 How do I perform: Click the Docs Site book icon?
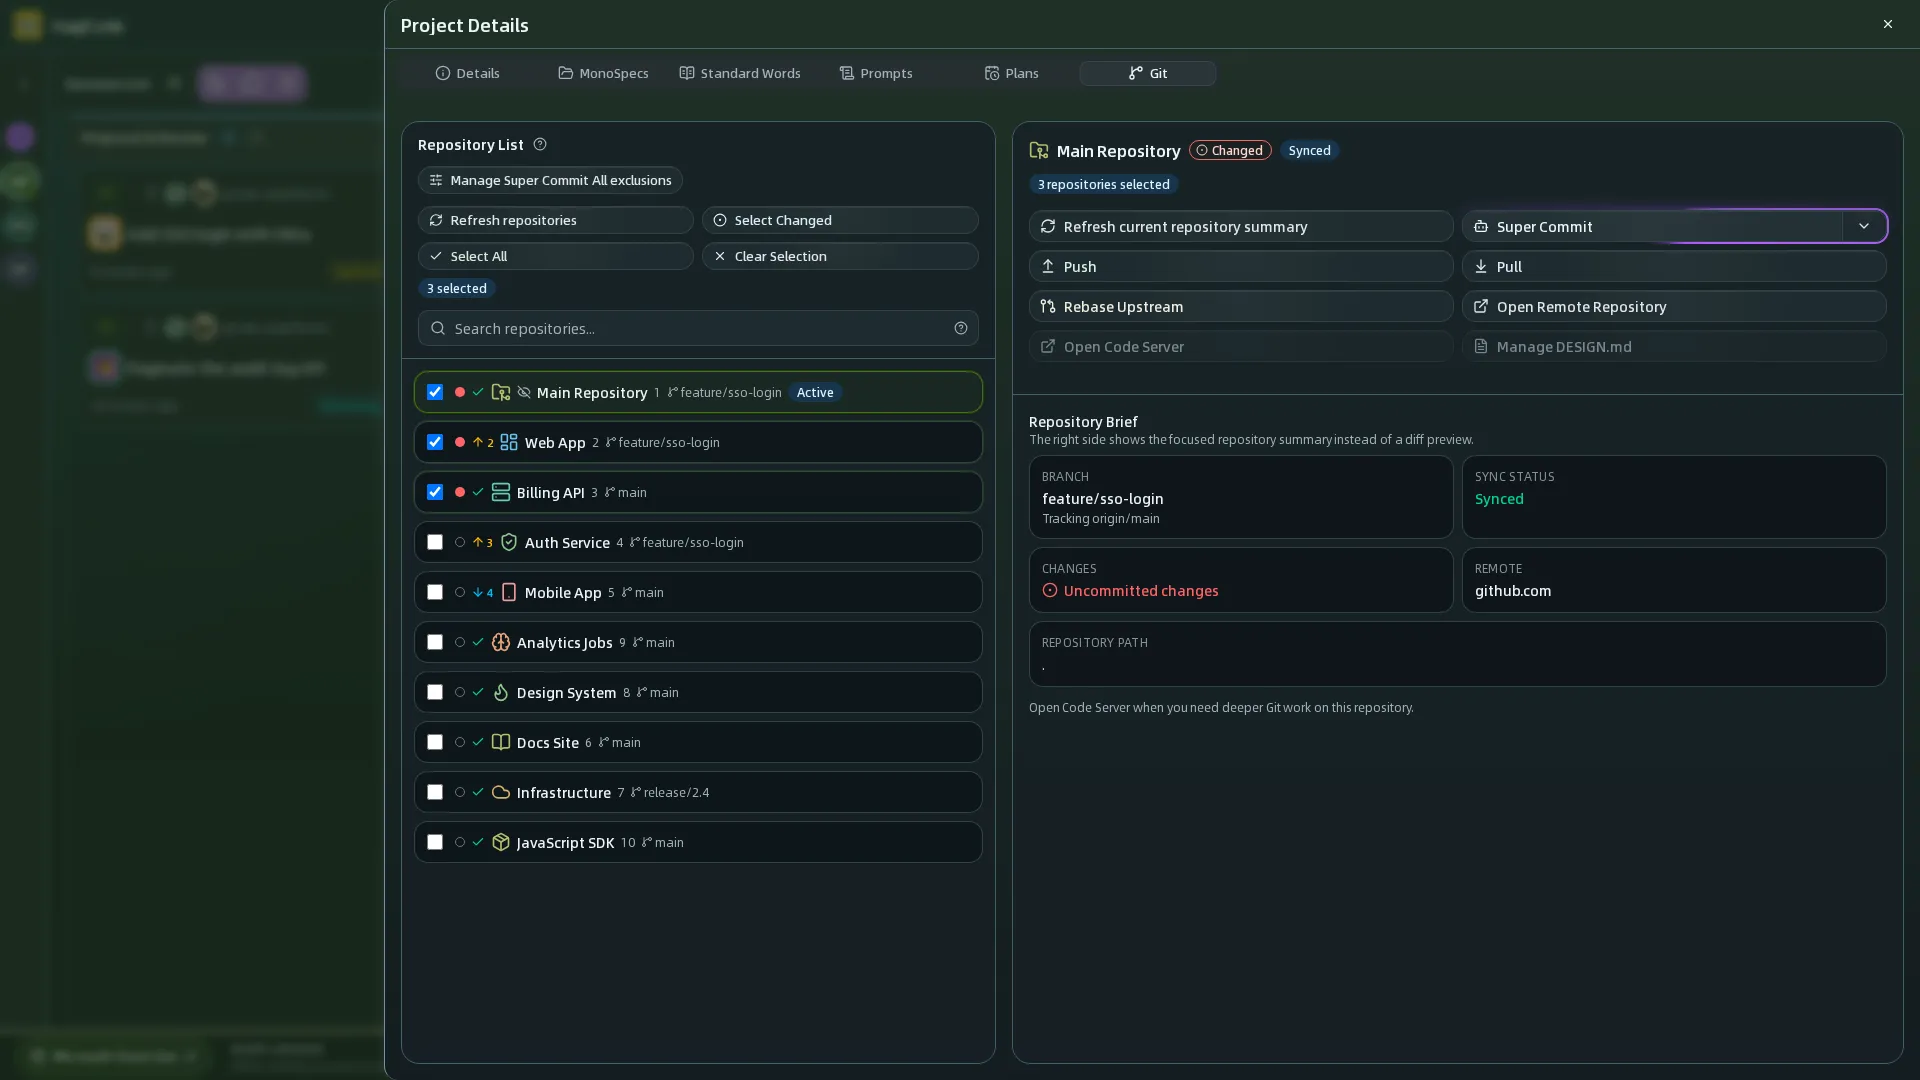(x=501, y=742)
